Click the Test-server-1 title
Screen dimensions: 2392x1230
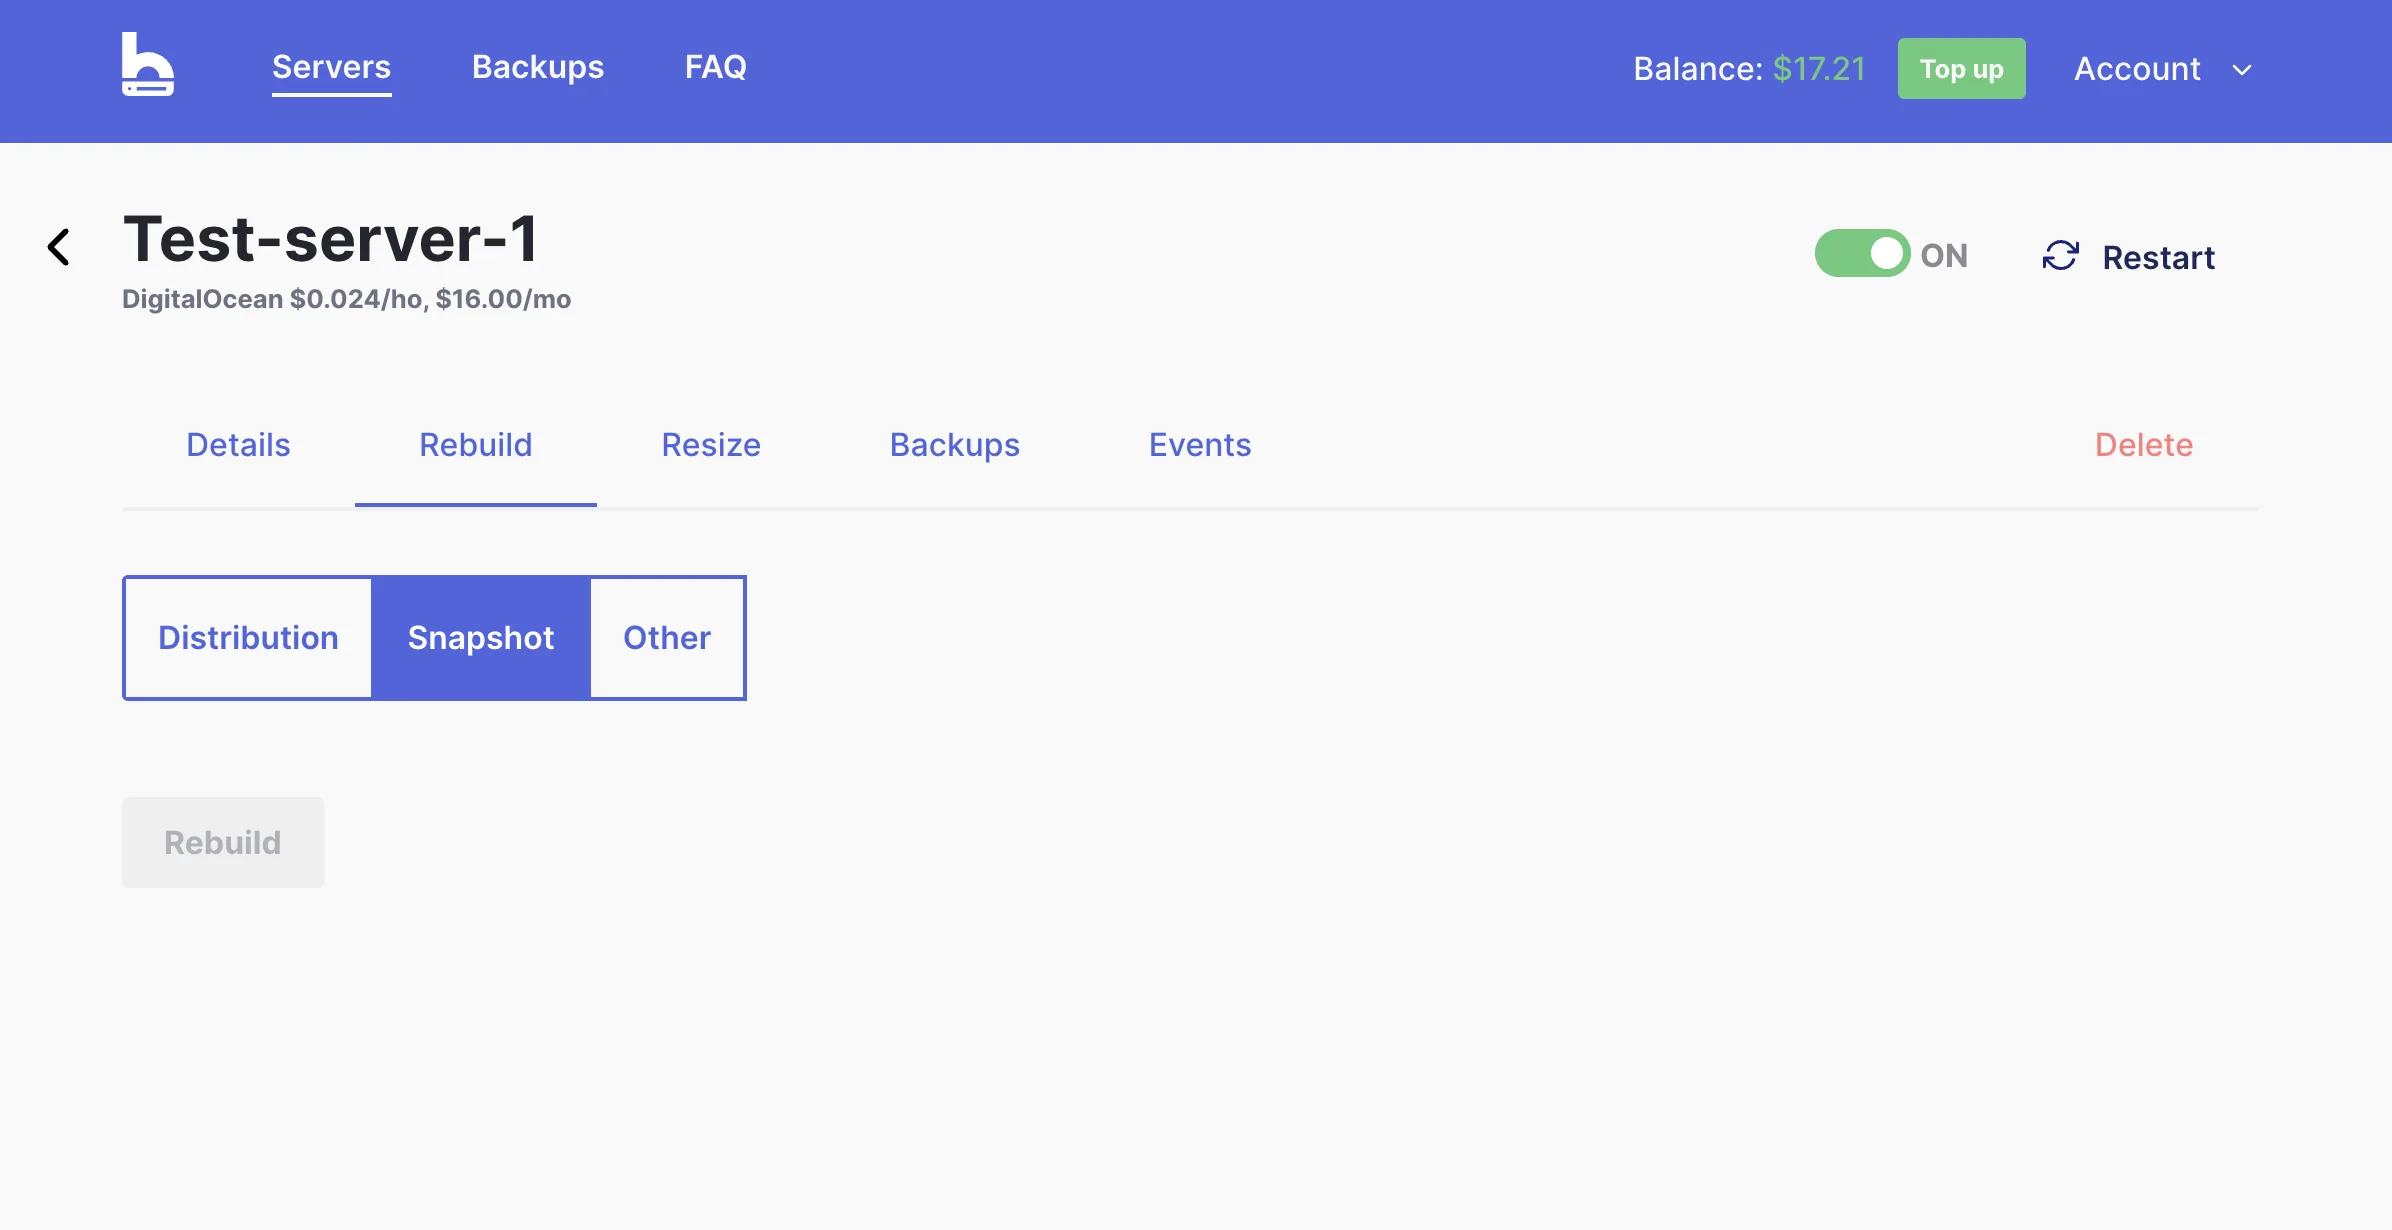coord(331,240)
